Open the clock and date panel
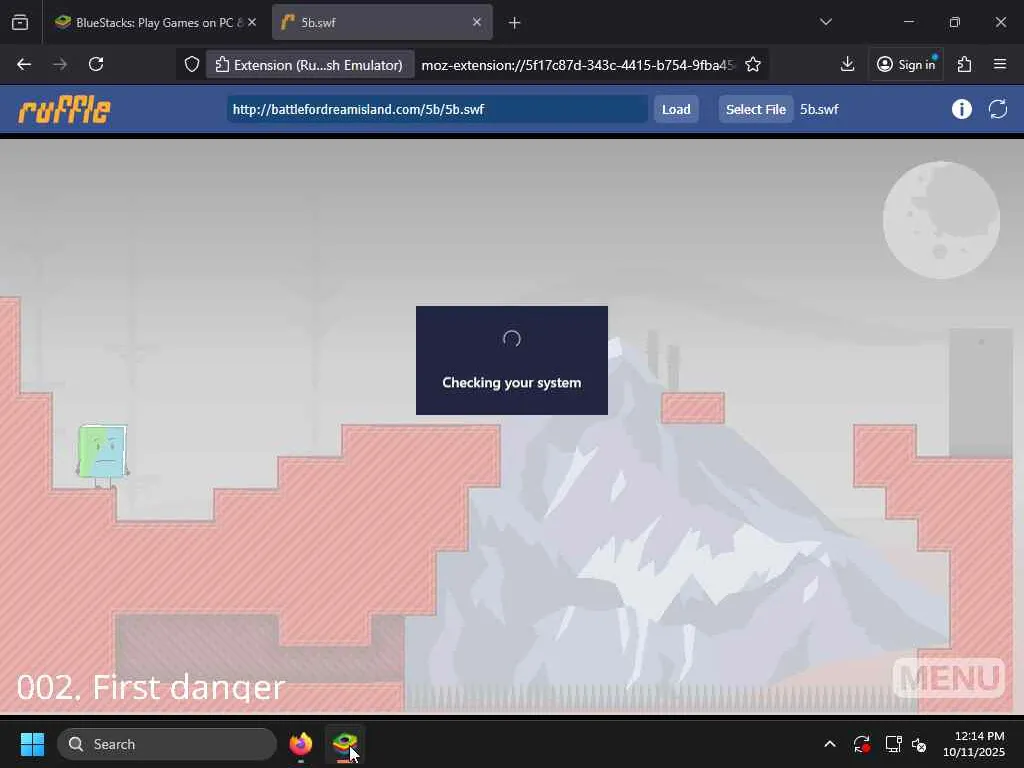The height and width of the screenshot is (768, 1024). pos(974,744)
